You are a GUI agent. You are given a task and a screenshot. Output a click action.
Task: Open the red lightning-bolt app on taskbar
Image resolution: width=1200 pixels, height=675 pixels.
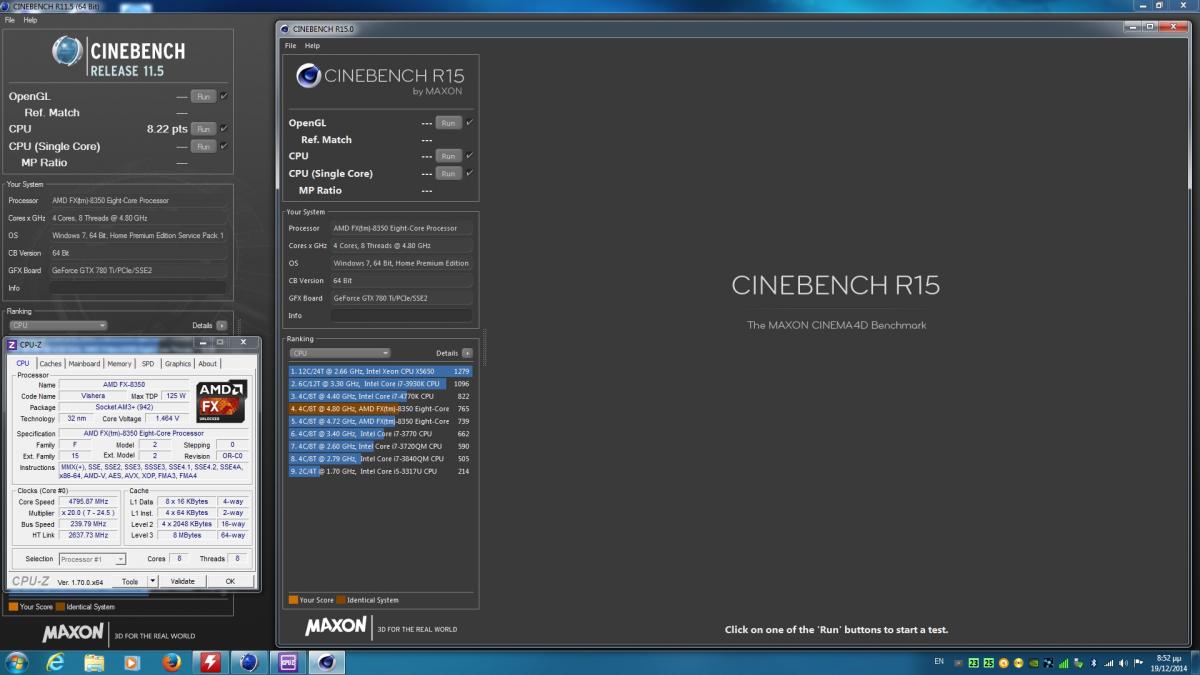coord(210,662)
